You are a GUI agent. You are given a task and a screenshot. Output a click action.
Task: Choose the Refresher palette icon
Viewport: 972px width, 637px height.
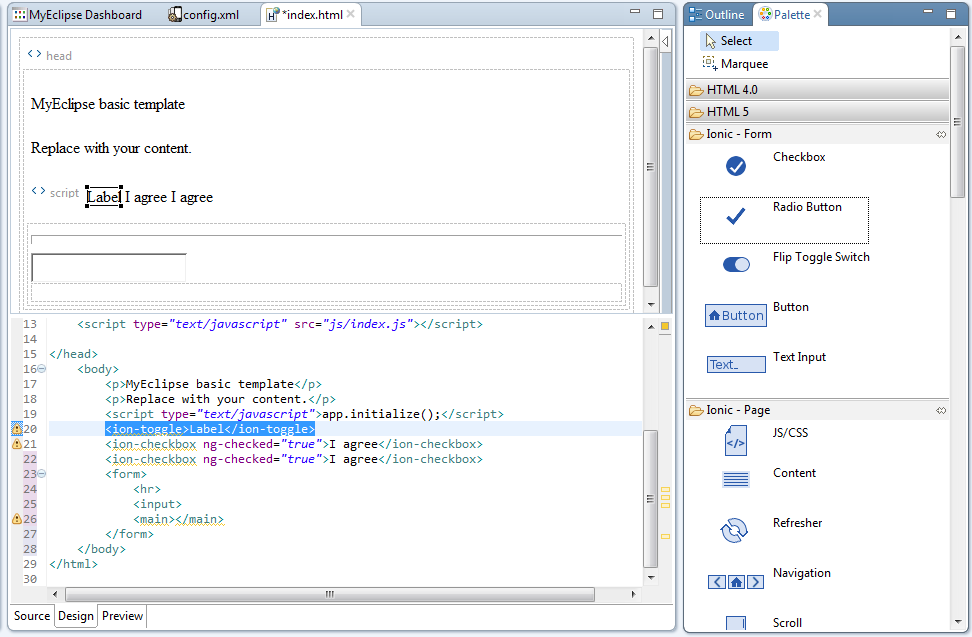(x=736, y=531)
